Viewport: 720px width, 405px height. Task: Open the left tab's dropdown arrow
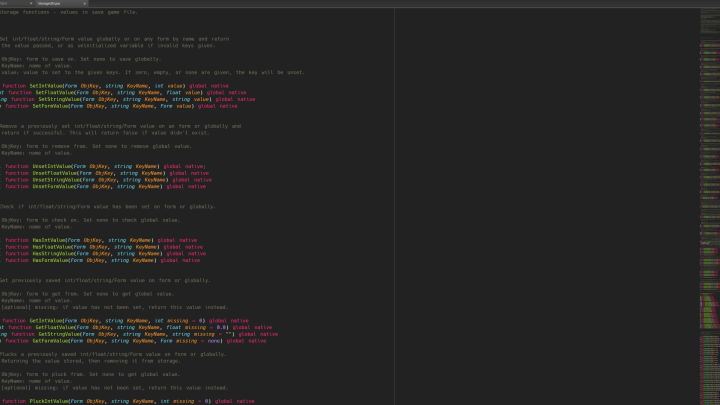click(x=31, y=3)
